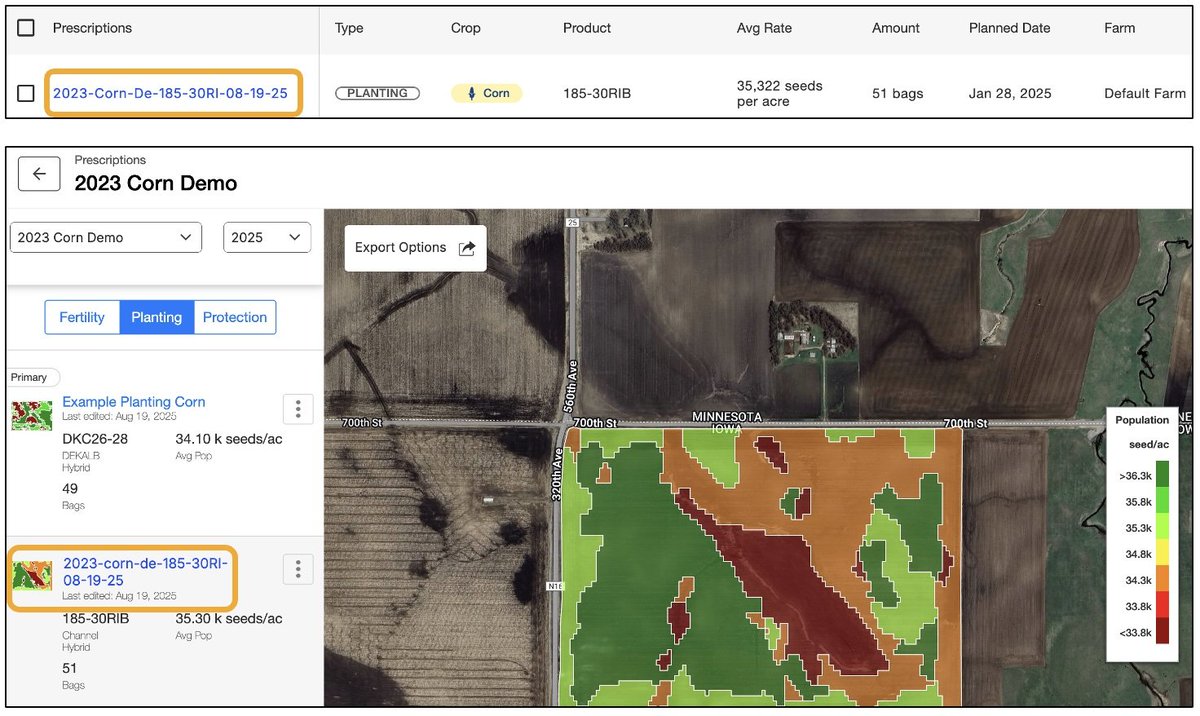Switch to the Protection tab
The image size is (1200, 716).
click(235, 317)
